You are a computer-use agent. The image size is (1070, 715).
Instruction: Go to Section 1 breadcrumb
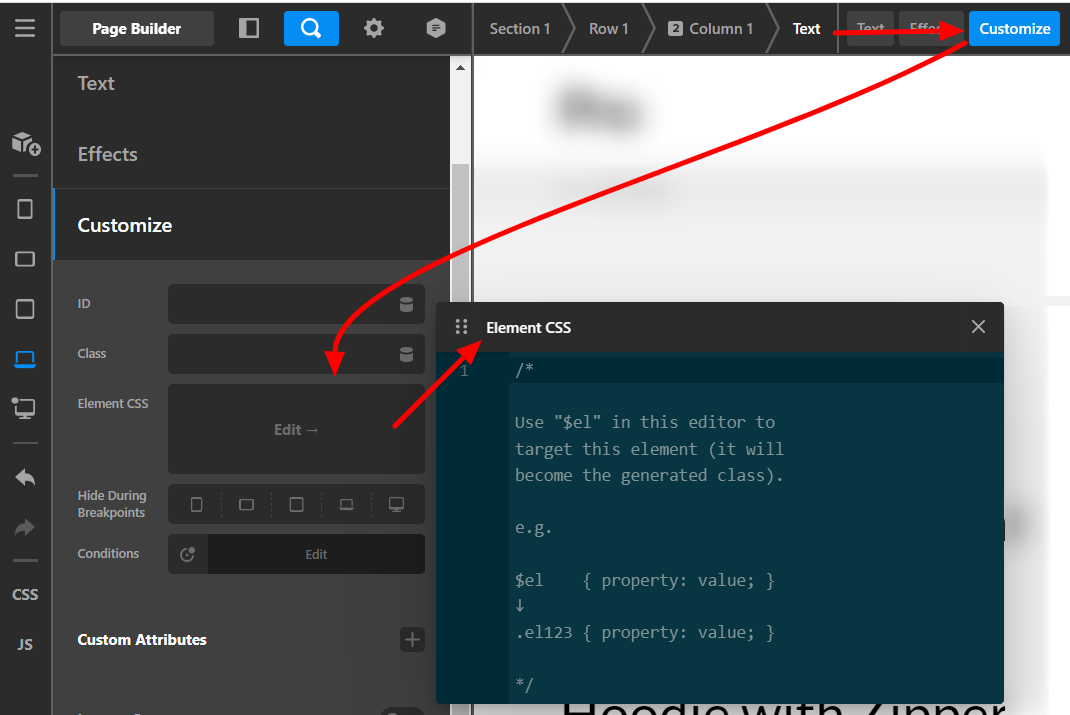[519, 29]
